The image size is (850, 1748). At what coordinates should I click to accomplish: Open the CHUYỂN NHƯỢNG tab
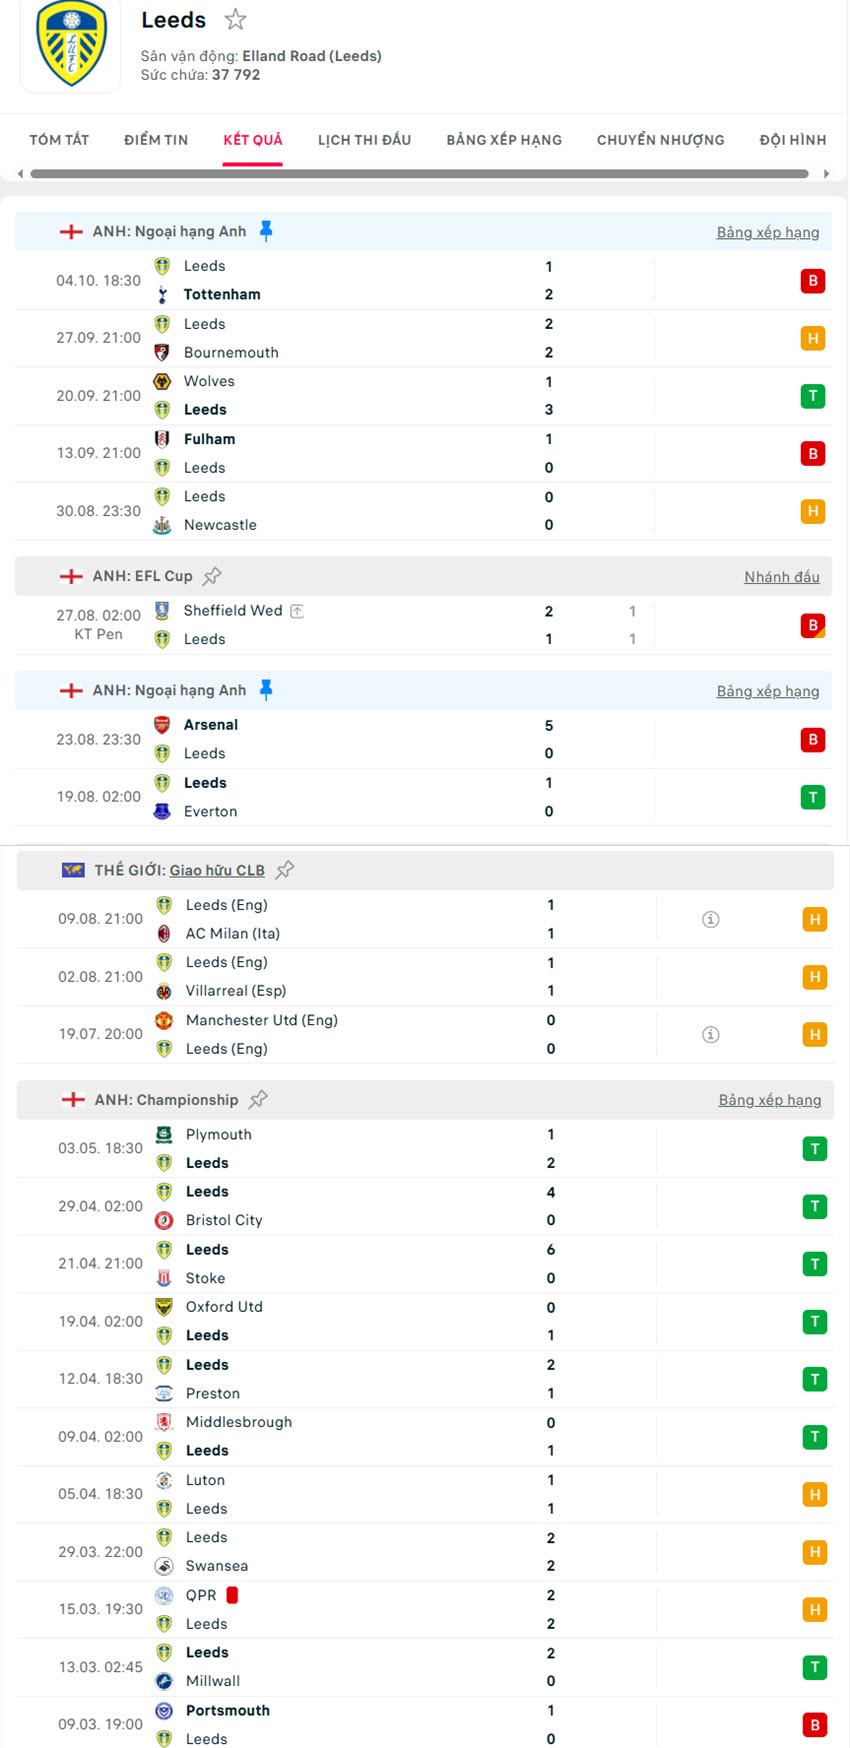coord(660,140)
